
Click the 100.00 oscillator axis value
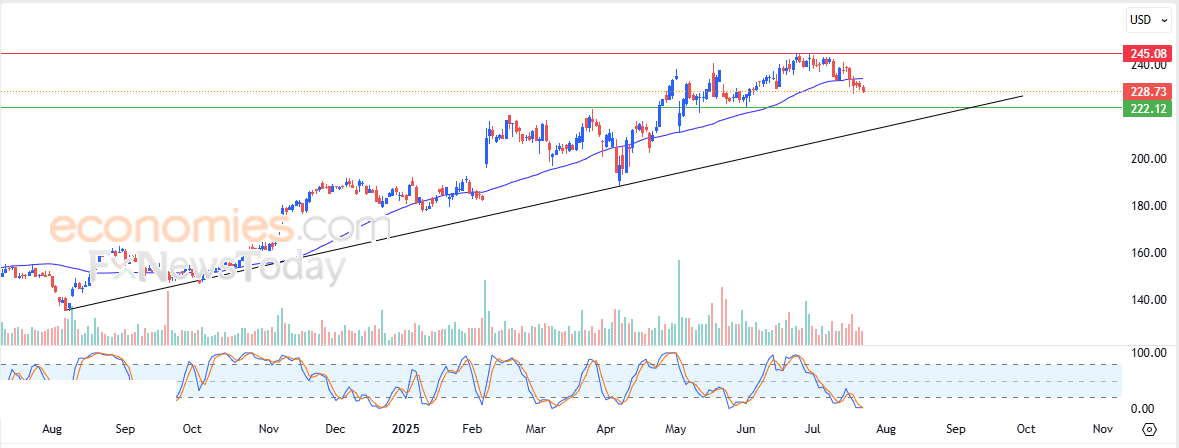tap(1150, 353)
